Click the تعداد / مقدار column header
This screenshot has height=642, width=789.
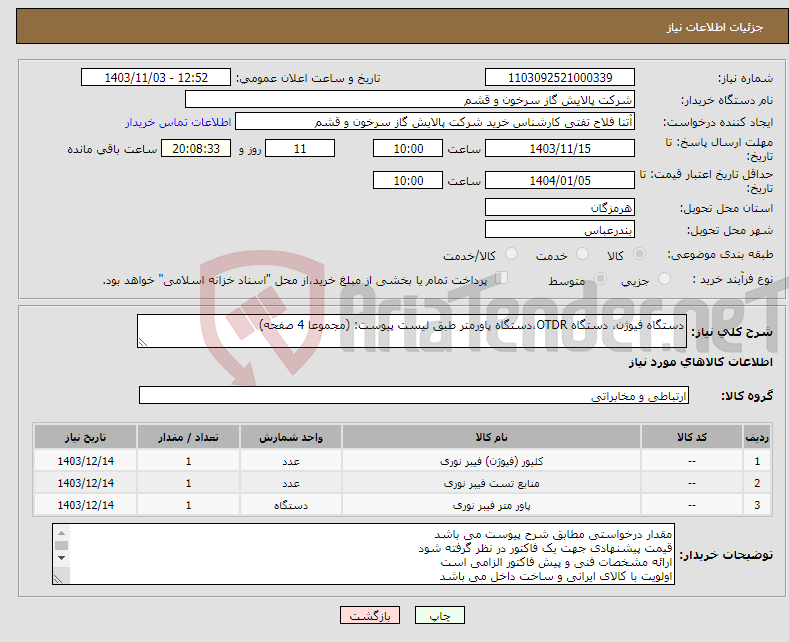coord(188,437)
